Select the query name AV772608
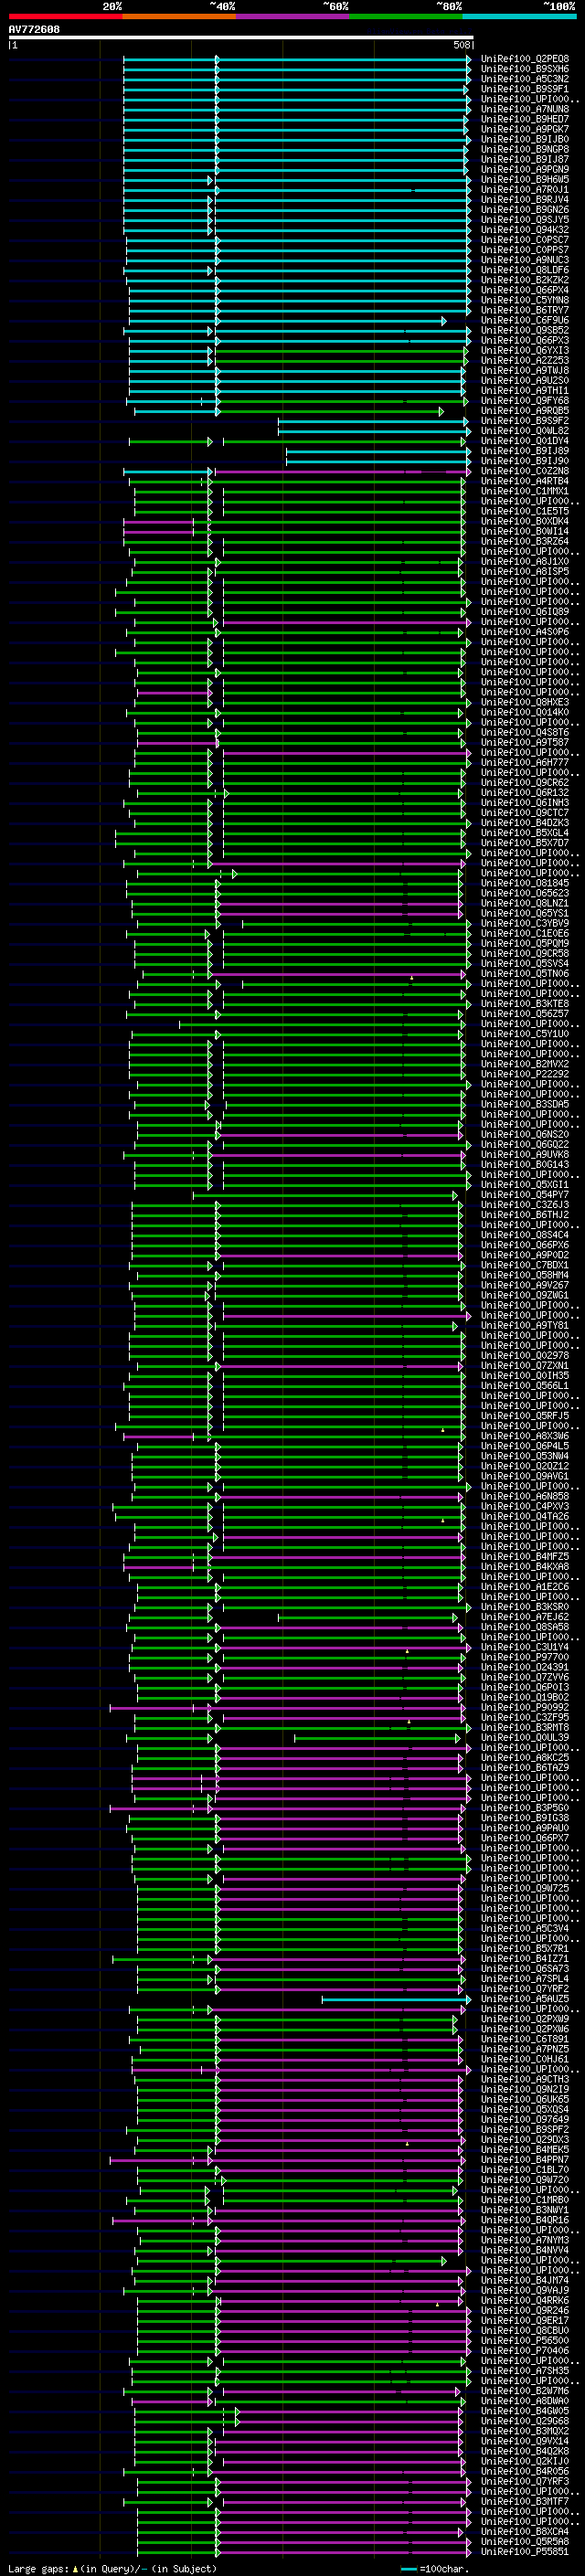585x2576 pixels. 34,30
